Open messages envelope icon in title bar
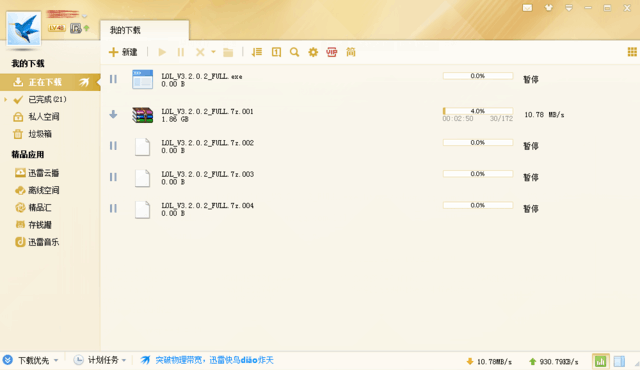 pyautogui.click(x=527, y=8)
